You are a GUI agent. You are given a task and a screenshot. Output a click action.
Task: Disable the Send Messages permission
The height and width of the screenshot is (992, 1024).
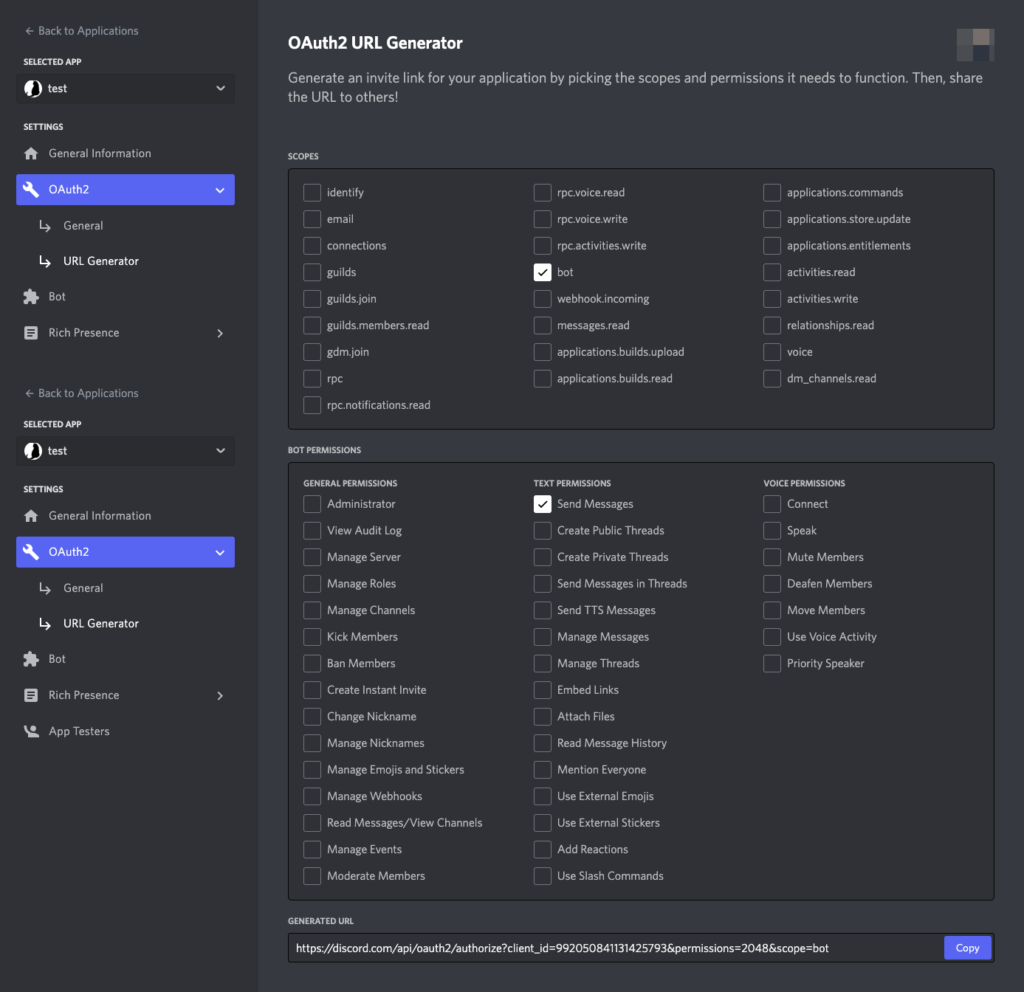[x=542, y=504]
